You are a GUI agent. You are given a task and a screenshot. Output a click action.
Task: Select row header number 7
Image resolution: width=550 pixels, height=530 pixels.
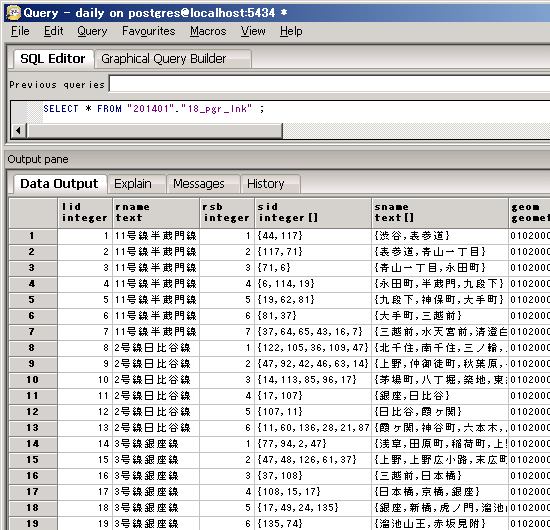33,332
